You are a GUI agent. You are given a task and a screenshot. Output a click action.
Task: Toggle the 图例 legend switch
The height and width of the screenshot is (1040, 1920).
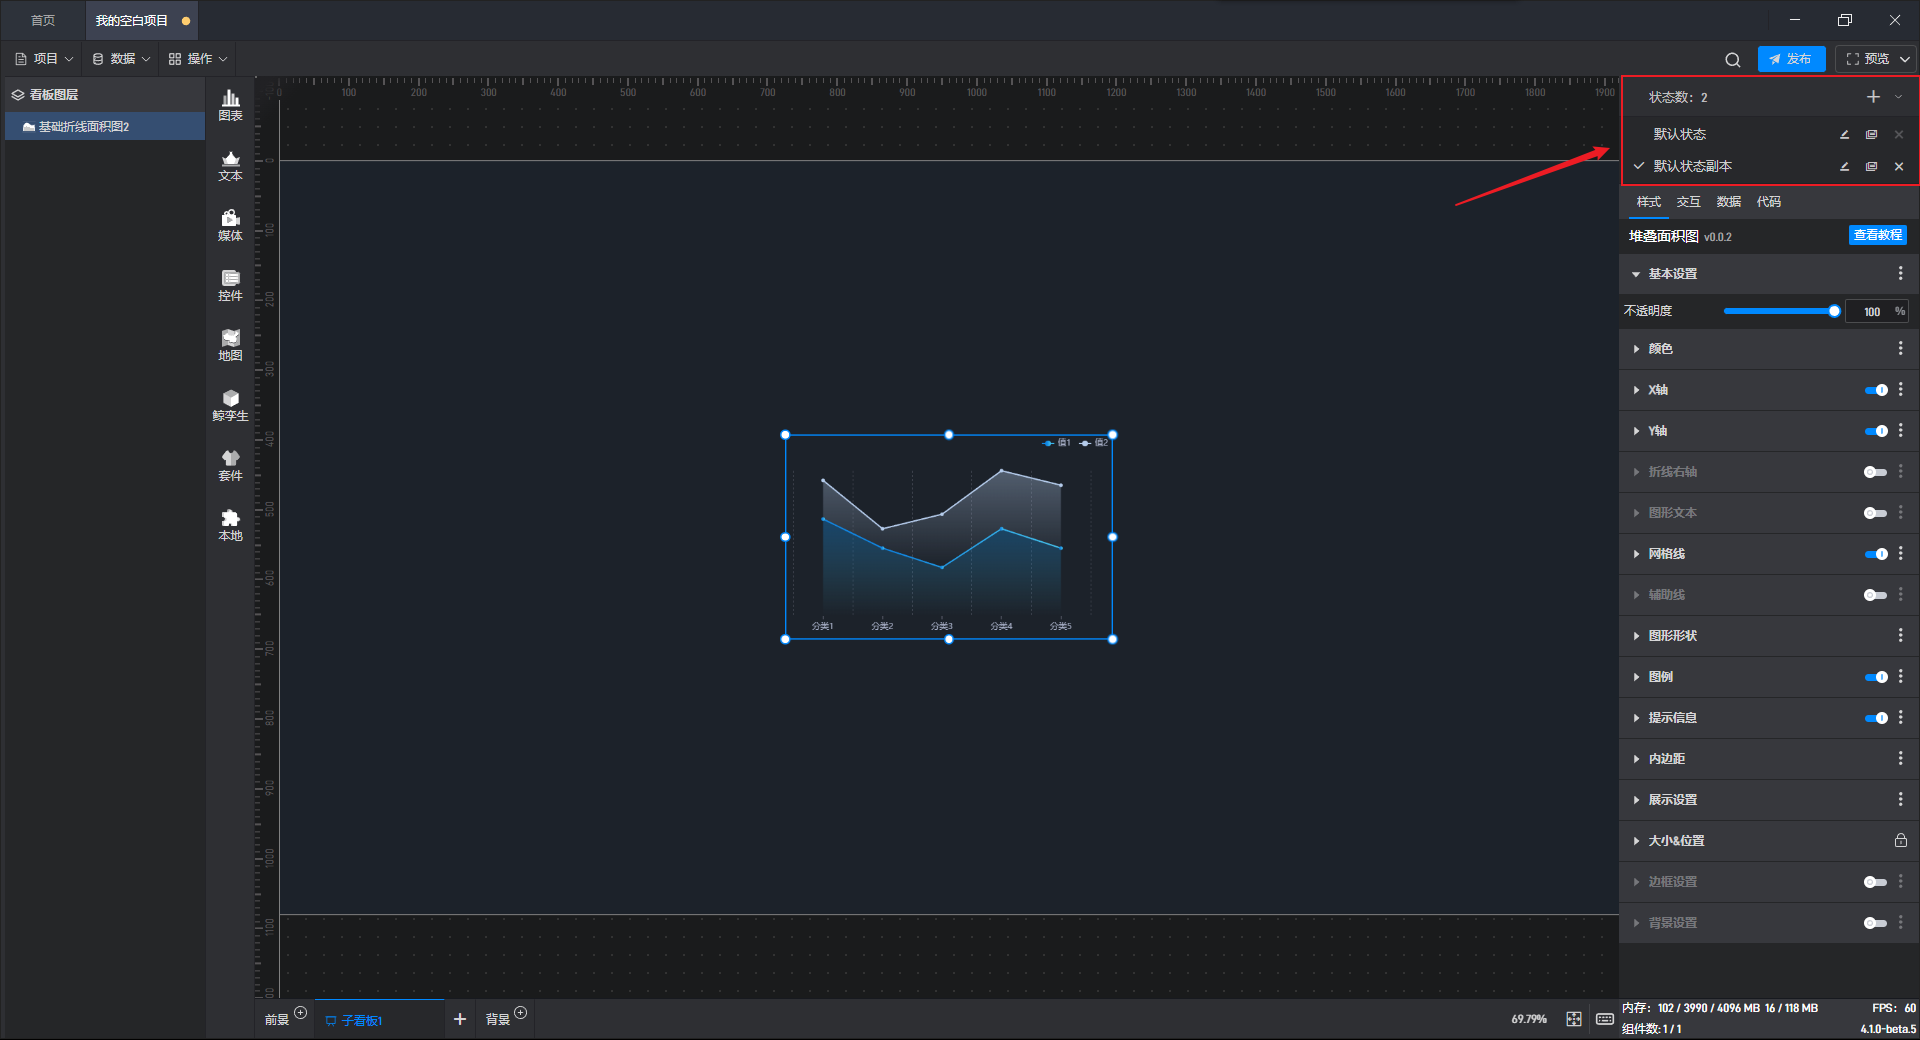[x=1876, y=677]
